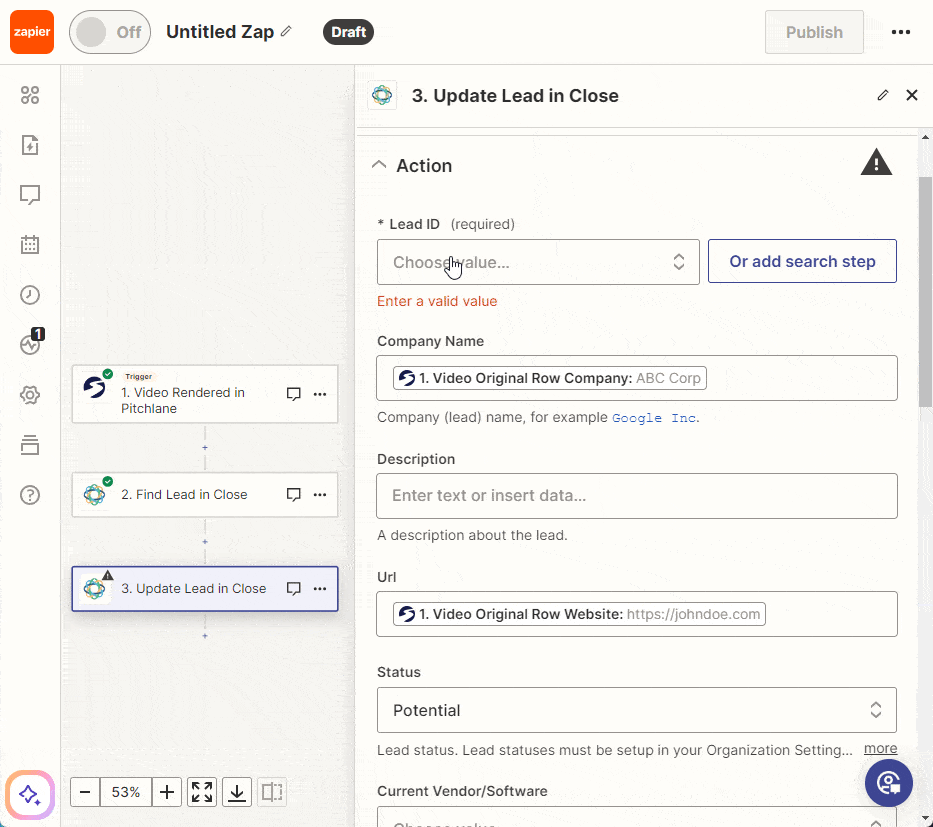933x827 pixels.
Task: Click the Company Name input field
Action: point(637,378)
